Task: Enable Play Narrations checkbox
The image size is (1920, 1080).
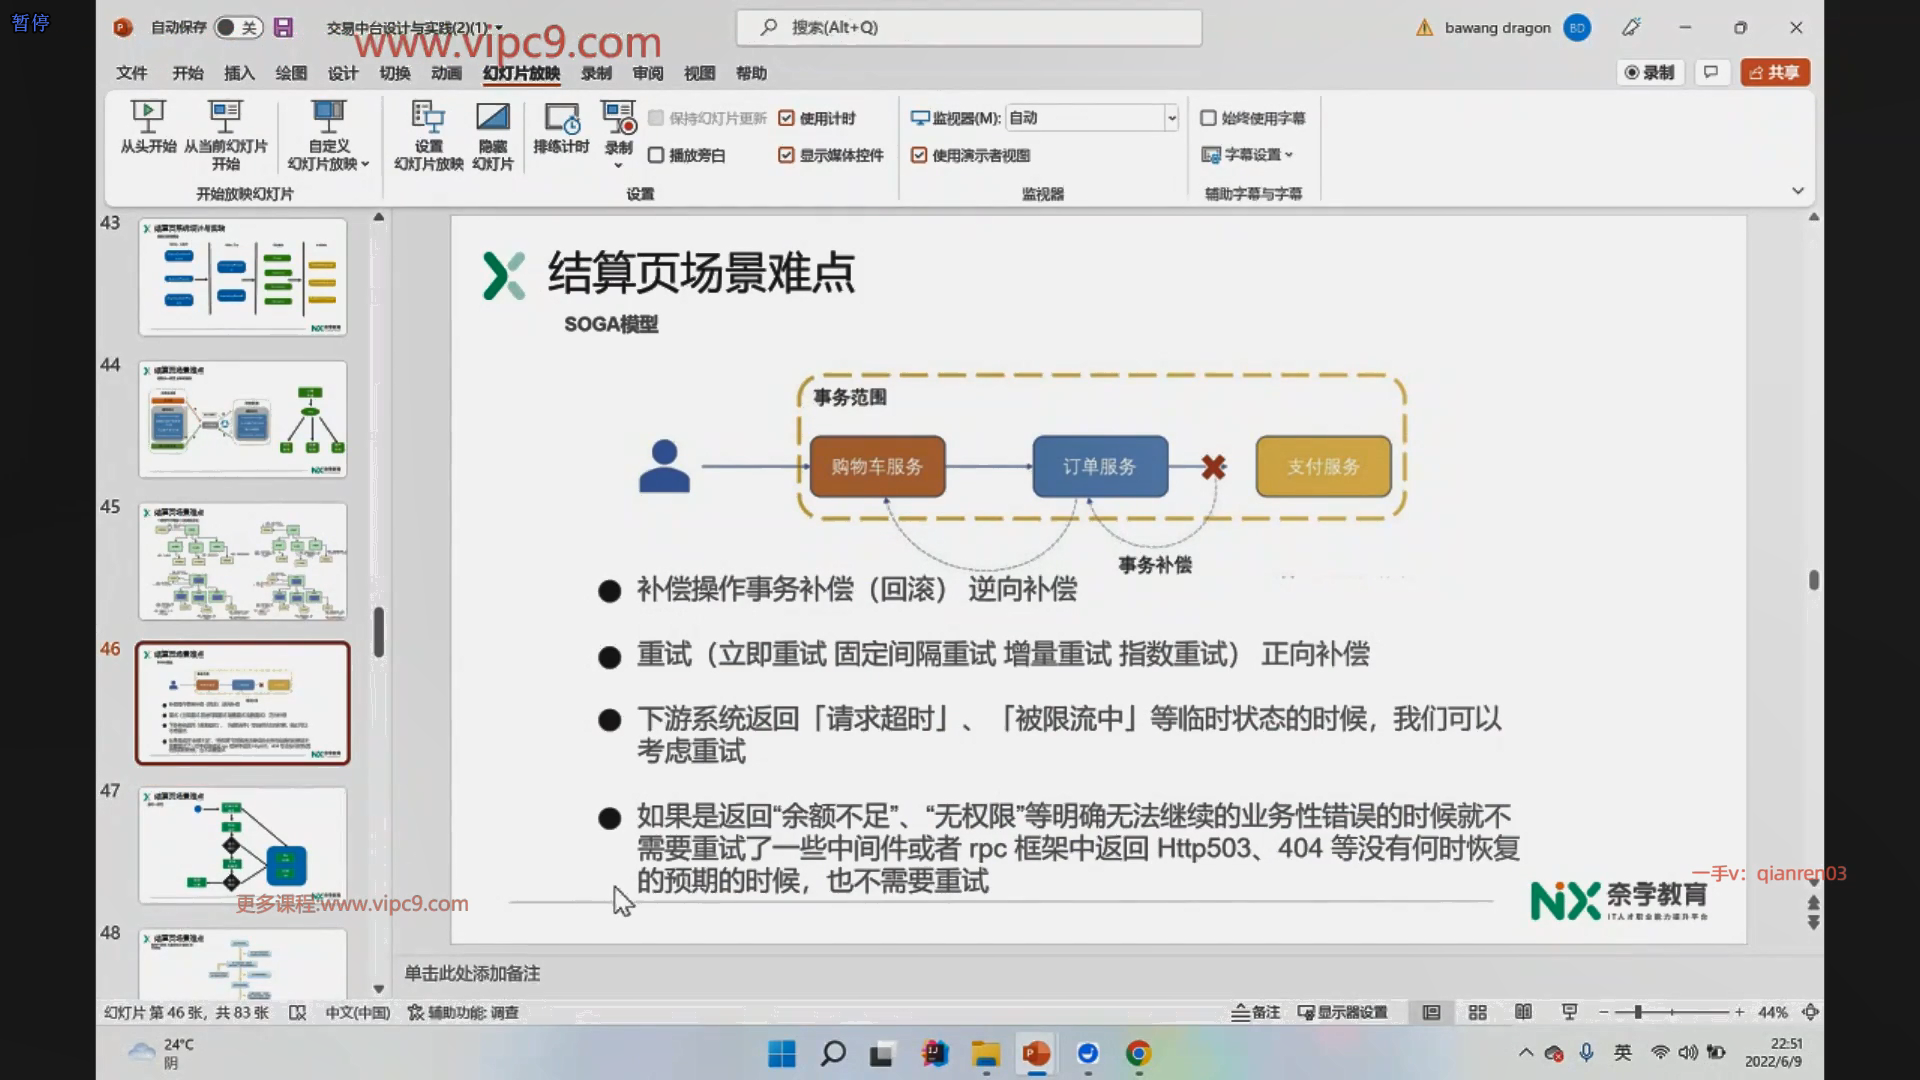Action: click(x=656, y=155)
